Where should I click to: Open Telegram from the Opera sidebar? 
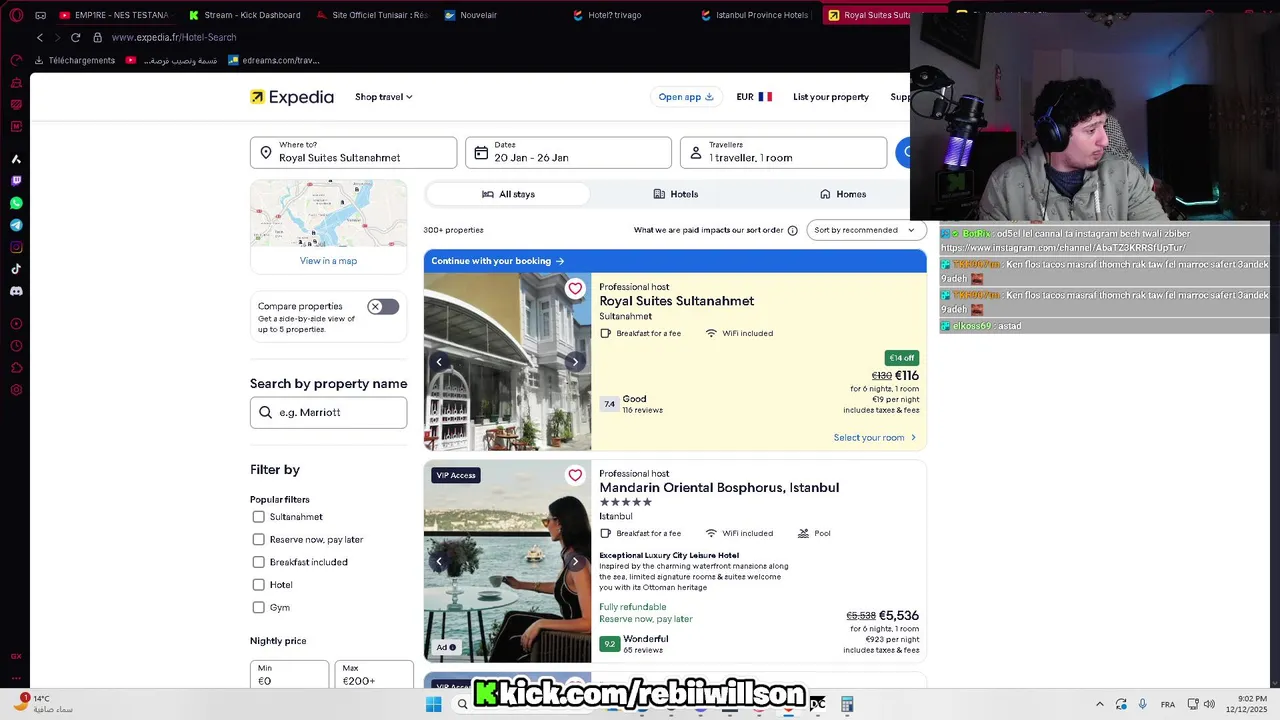point(16,225)
